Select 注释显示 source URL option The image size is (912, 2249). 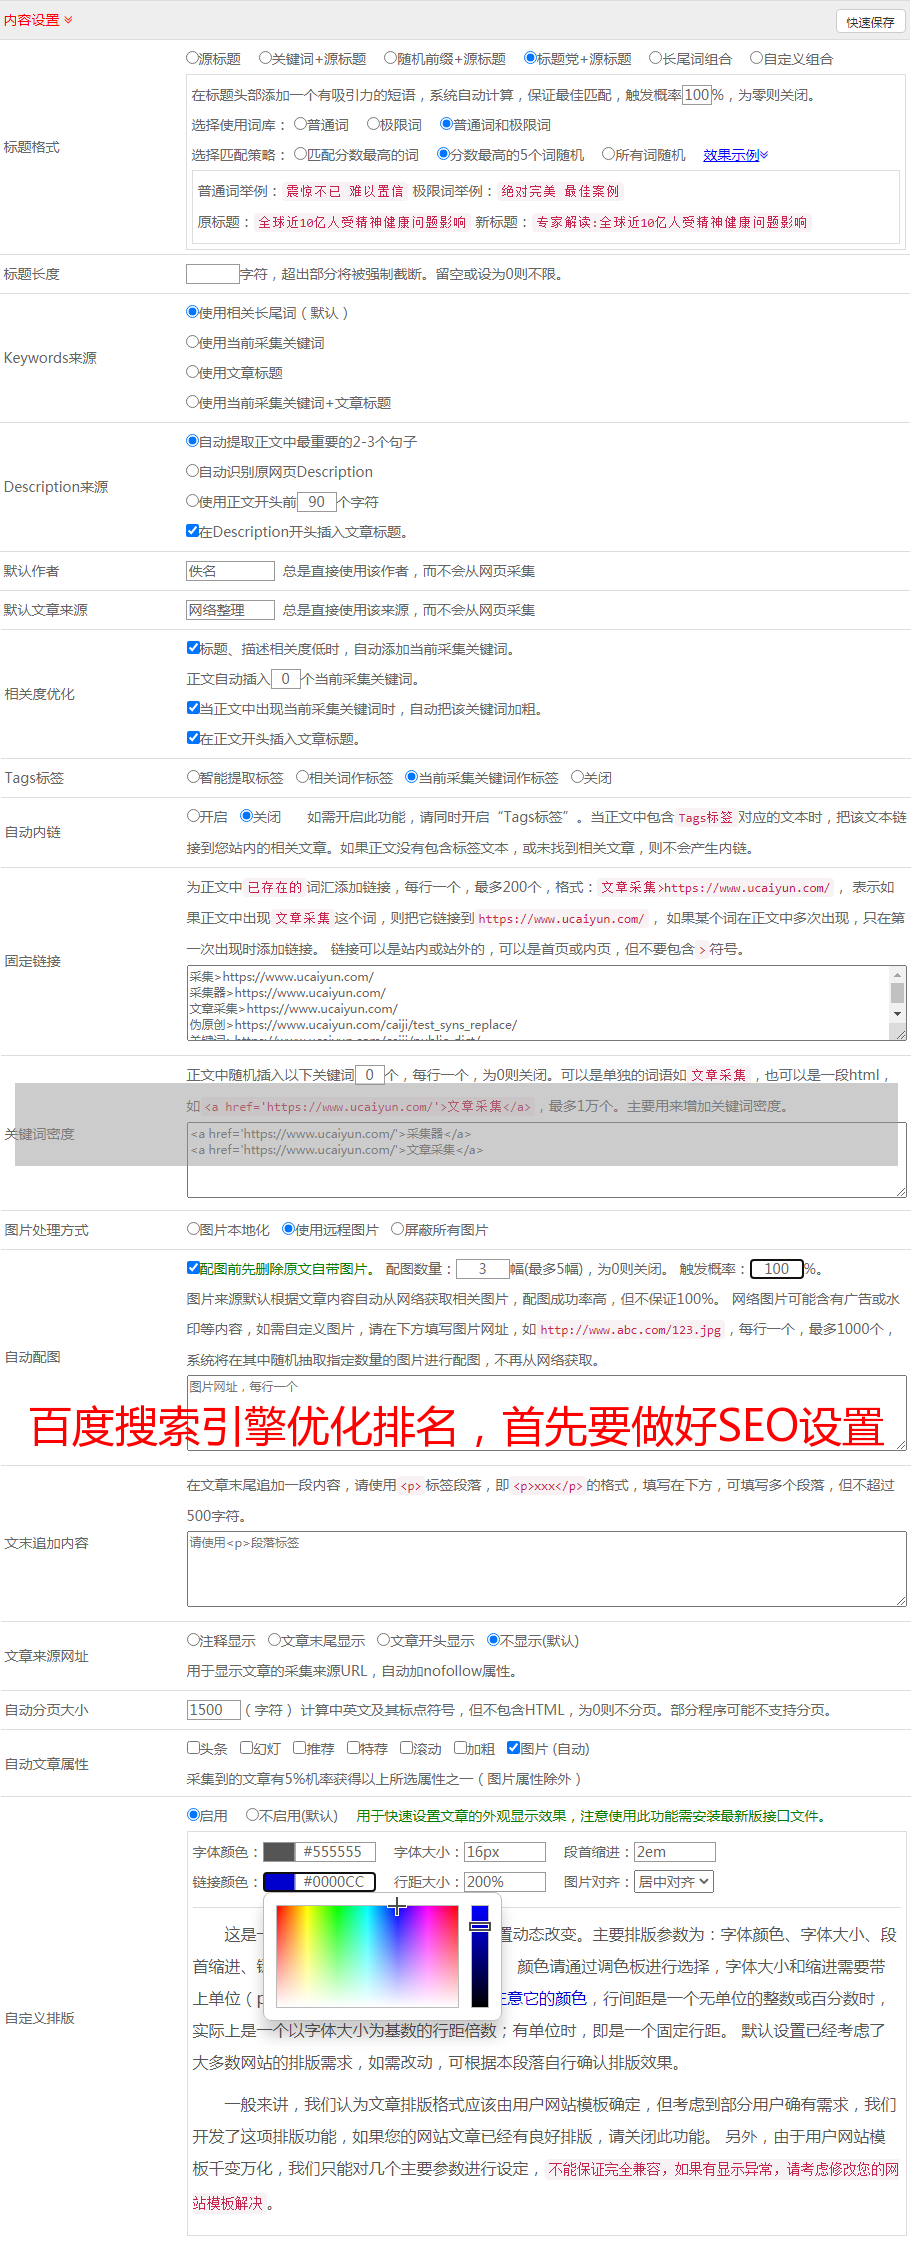(193, 1640)
